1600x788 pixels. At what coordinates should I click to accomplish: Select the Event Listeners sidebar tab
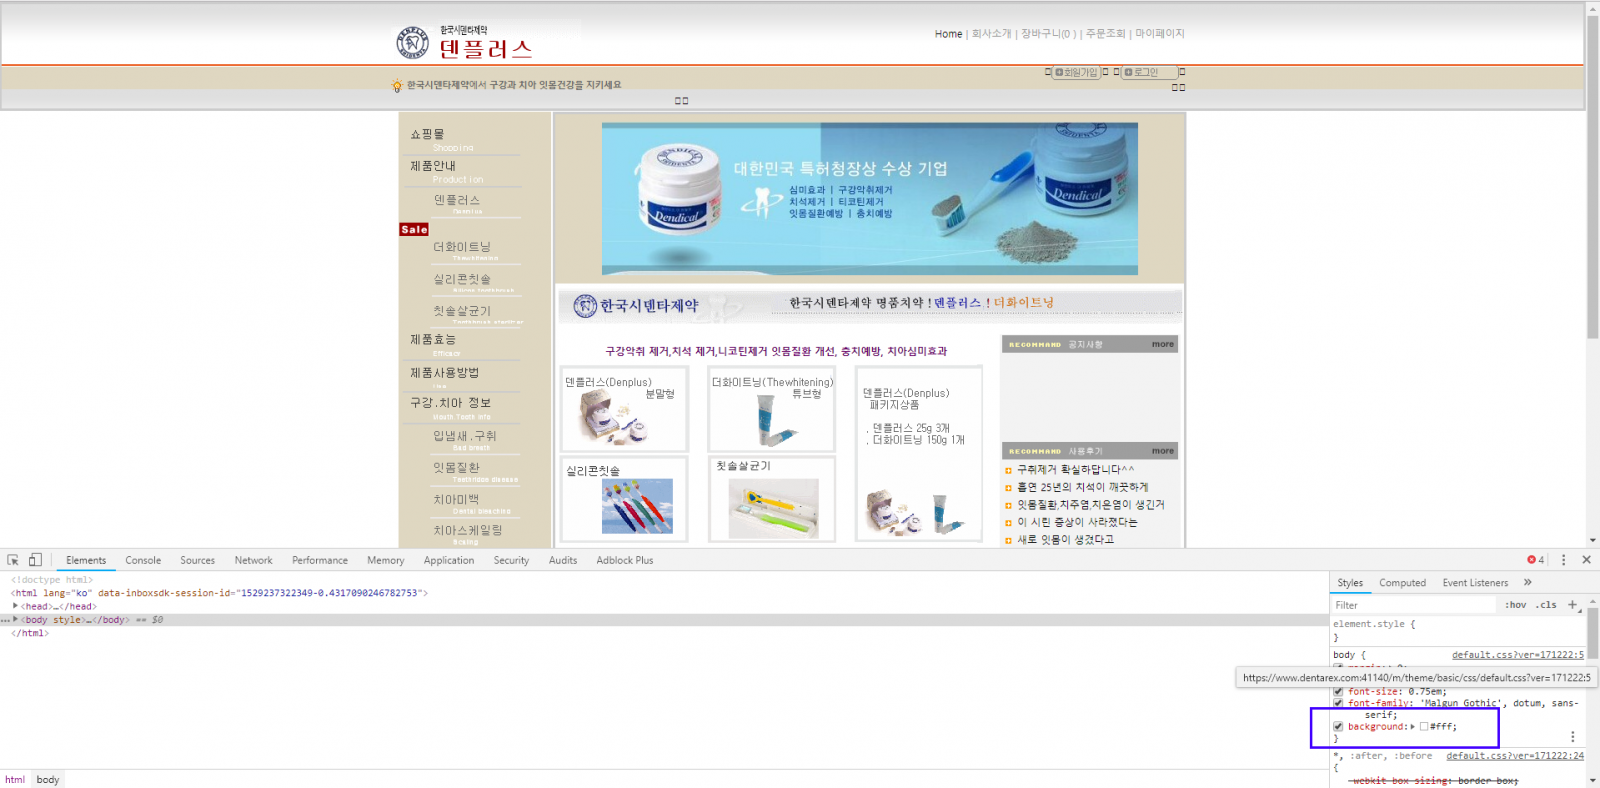point(1475,583)
